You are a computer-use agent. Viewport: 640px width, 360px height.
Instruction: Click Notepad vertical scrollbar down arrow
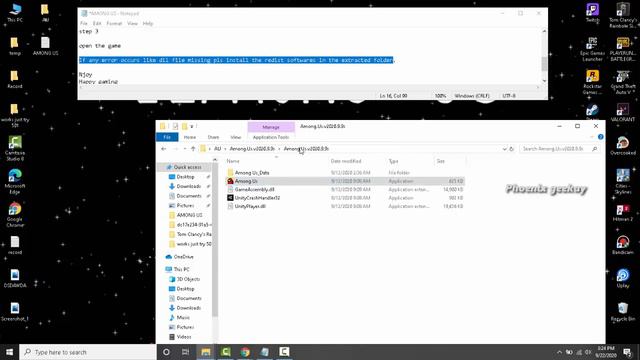point(544,80)
